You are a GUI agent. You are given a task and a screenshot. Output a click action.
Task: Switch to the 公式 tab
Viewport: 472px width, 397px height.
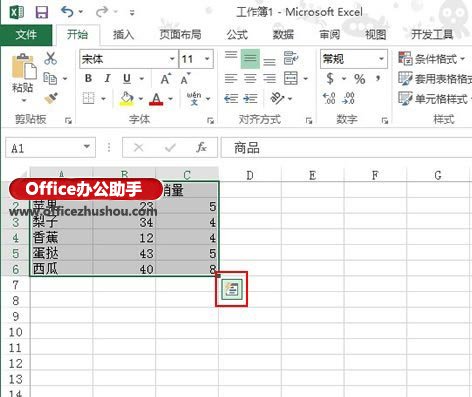(237, 34)
